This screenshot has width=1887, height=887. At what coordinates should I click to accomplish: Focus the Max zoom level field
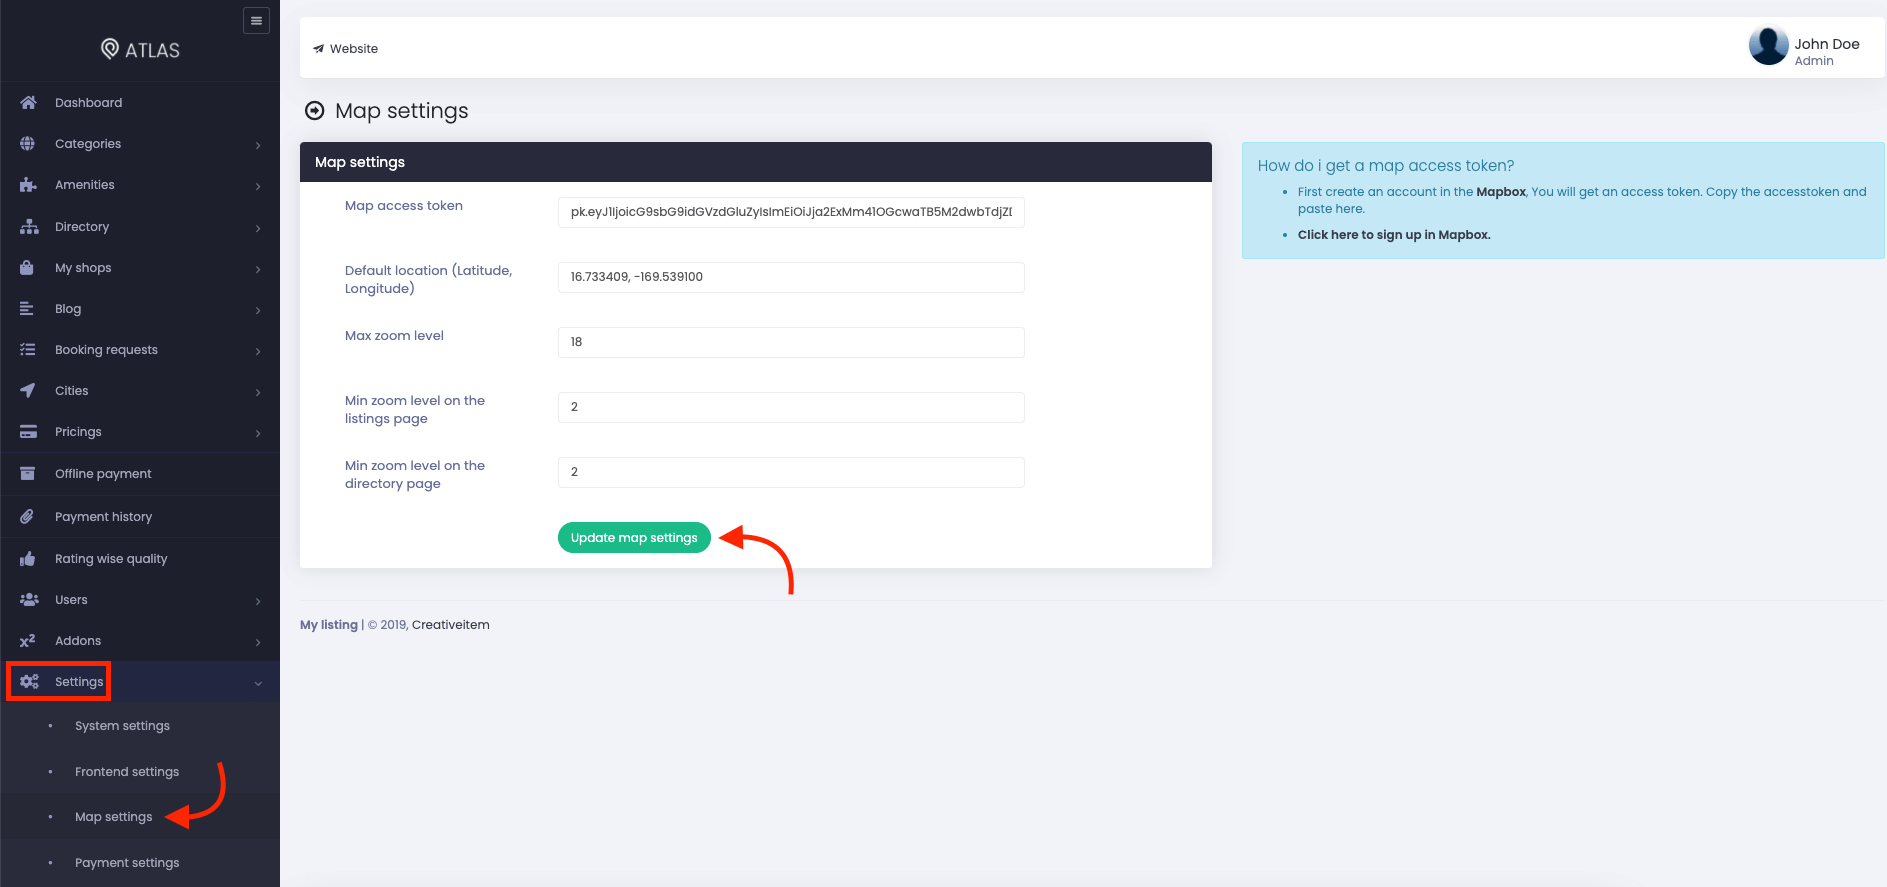791,342
